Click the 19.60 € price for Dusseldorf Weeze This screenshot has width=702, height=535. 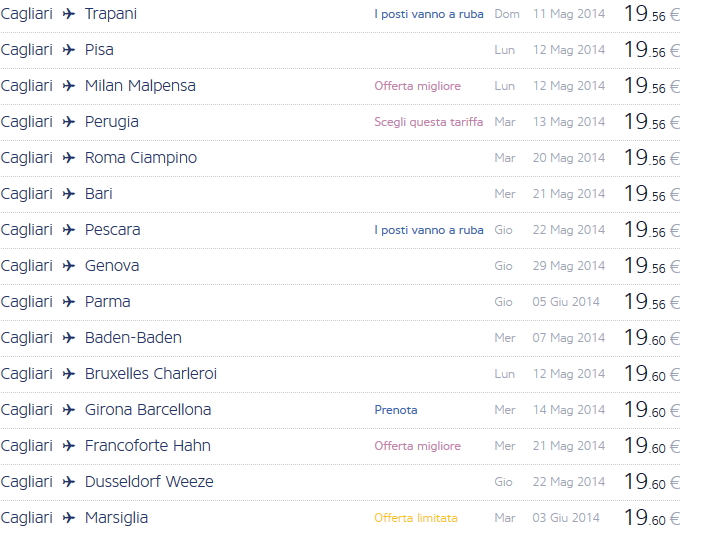tap(651, 482)
